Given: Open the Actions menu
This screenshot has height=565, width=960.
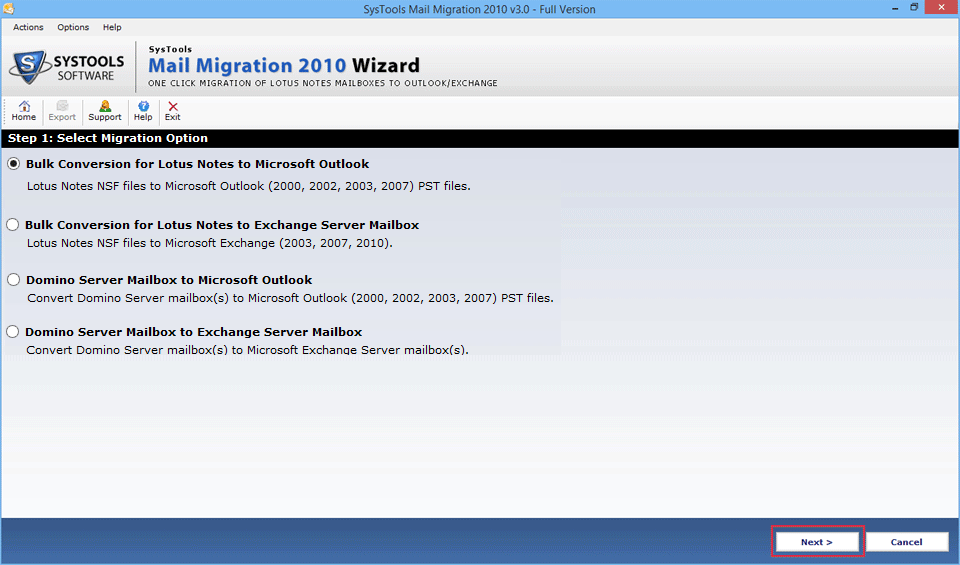Looking at the screenshot, I should [28, 27].
